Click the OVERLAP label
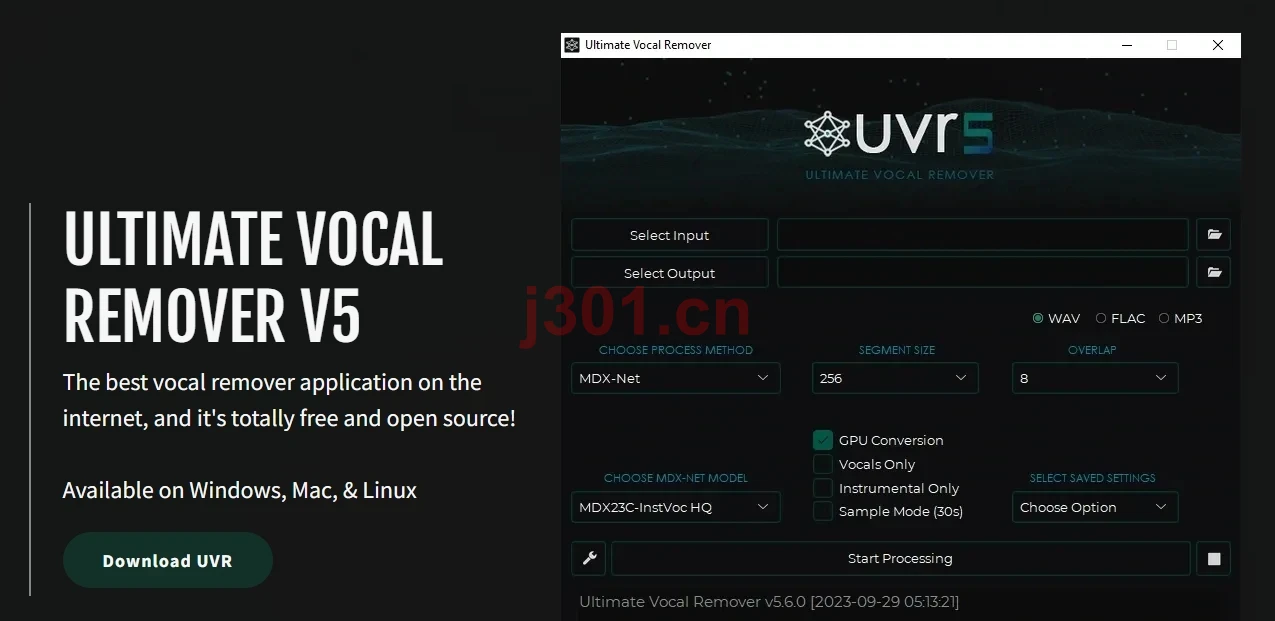This screenshot has width=1275, height=621. (x=1092, y=350)
